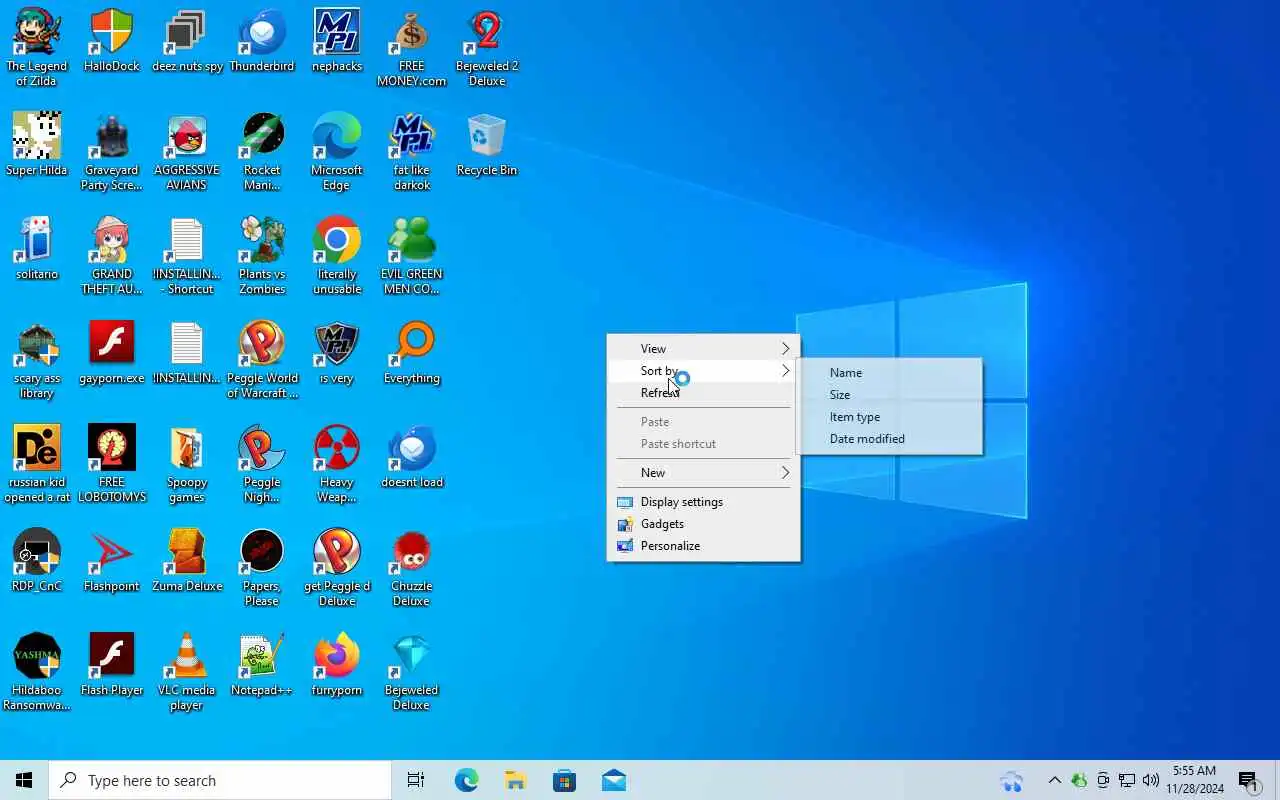
Task: Open File Explorer from the taskbar
Action: 515,780
